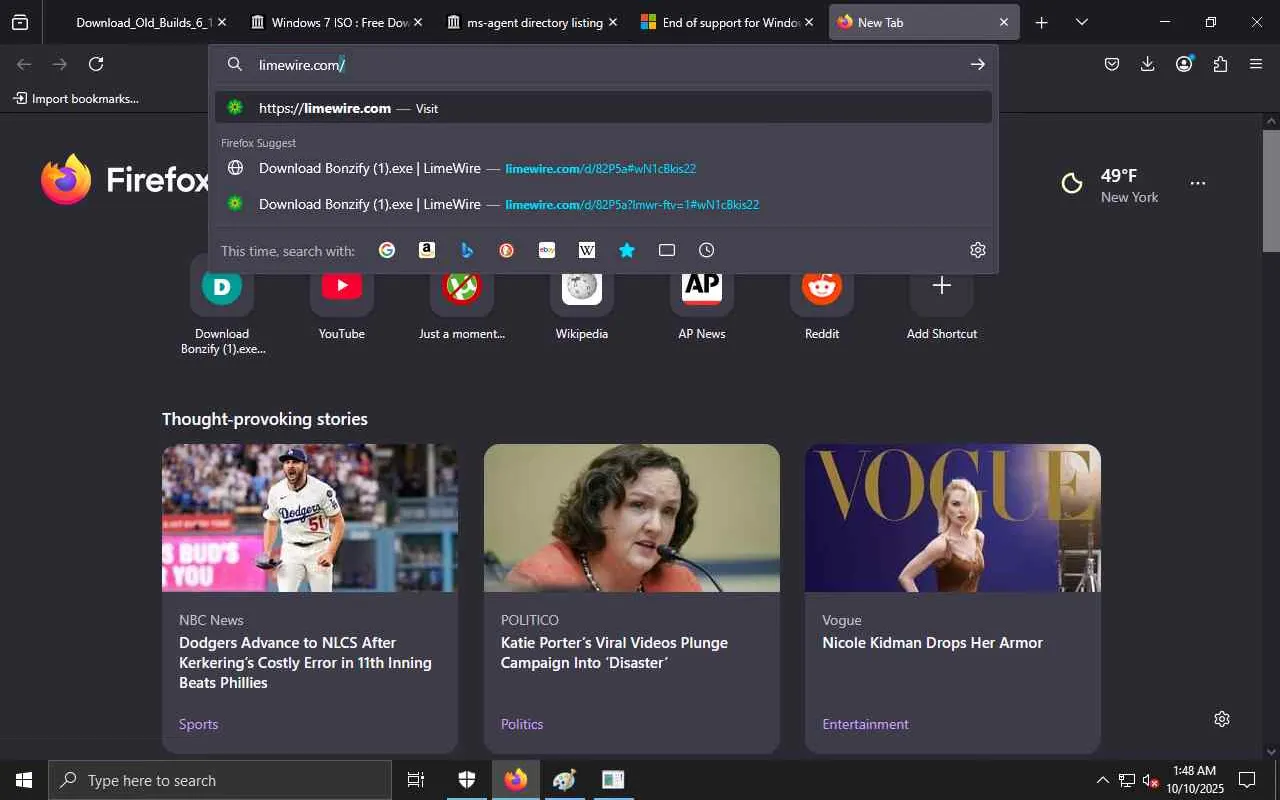Search this time with Google
This screenshot has height=800, width=1280.
click(387, 250)
